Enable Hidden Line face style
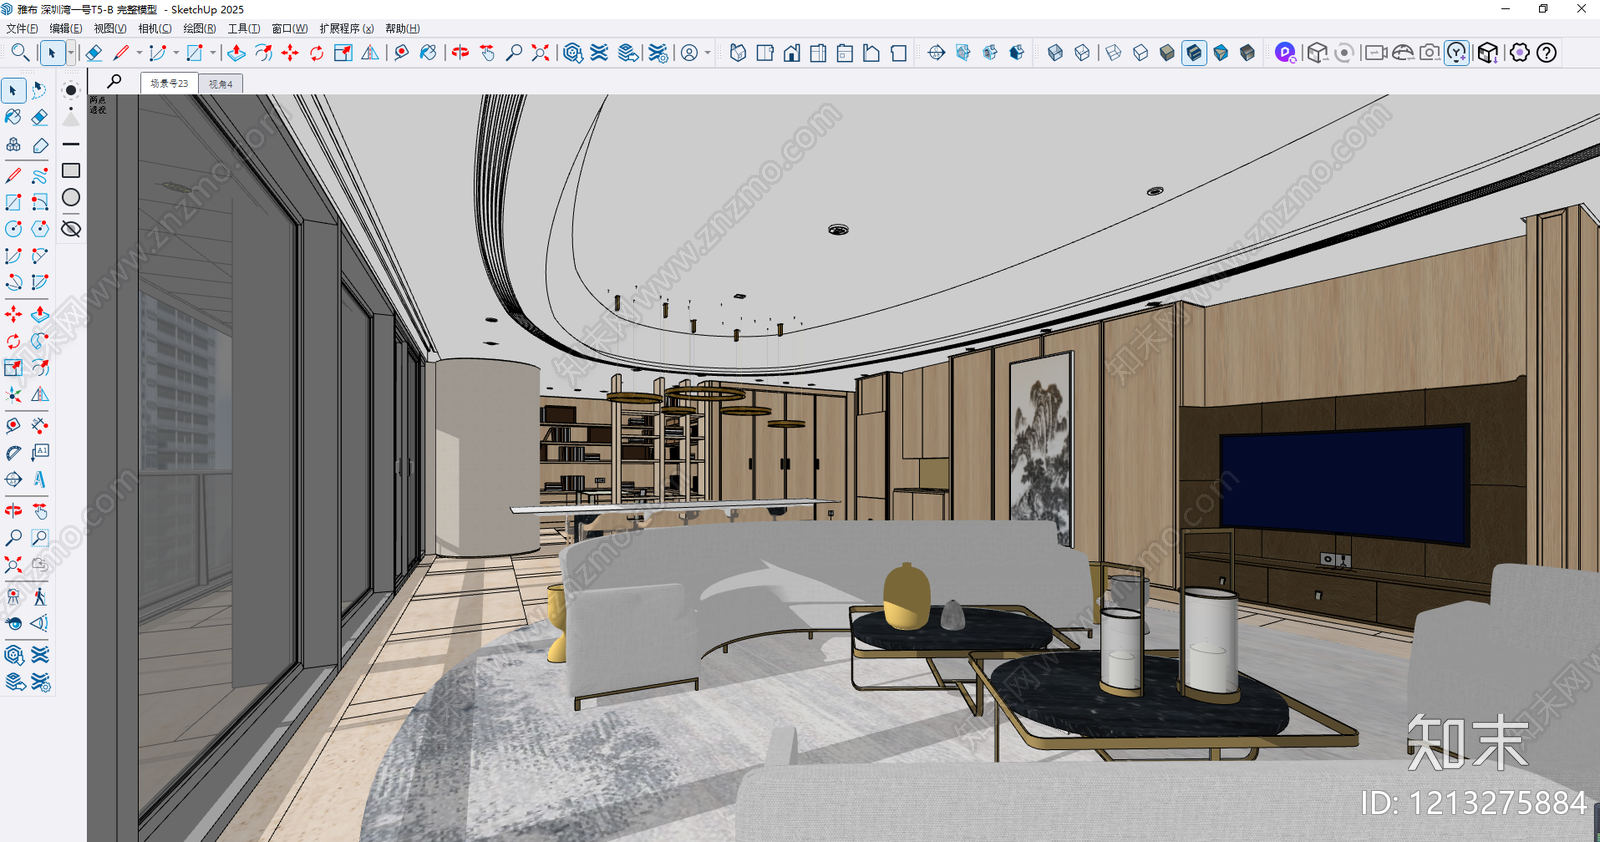This screenshot has width=1600, height=842. click(x=1141, y=53)
